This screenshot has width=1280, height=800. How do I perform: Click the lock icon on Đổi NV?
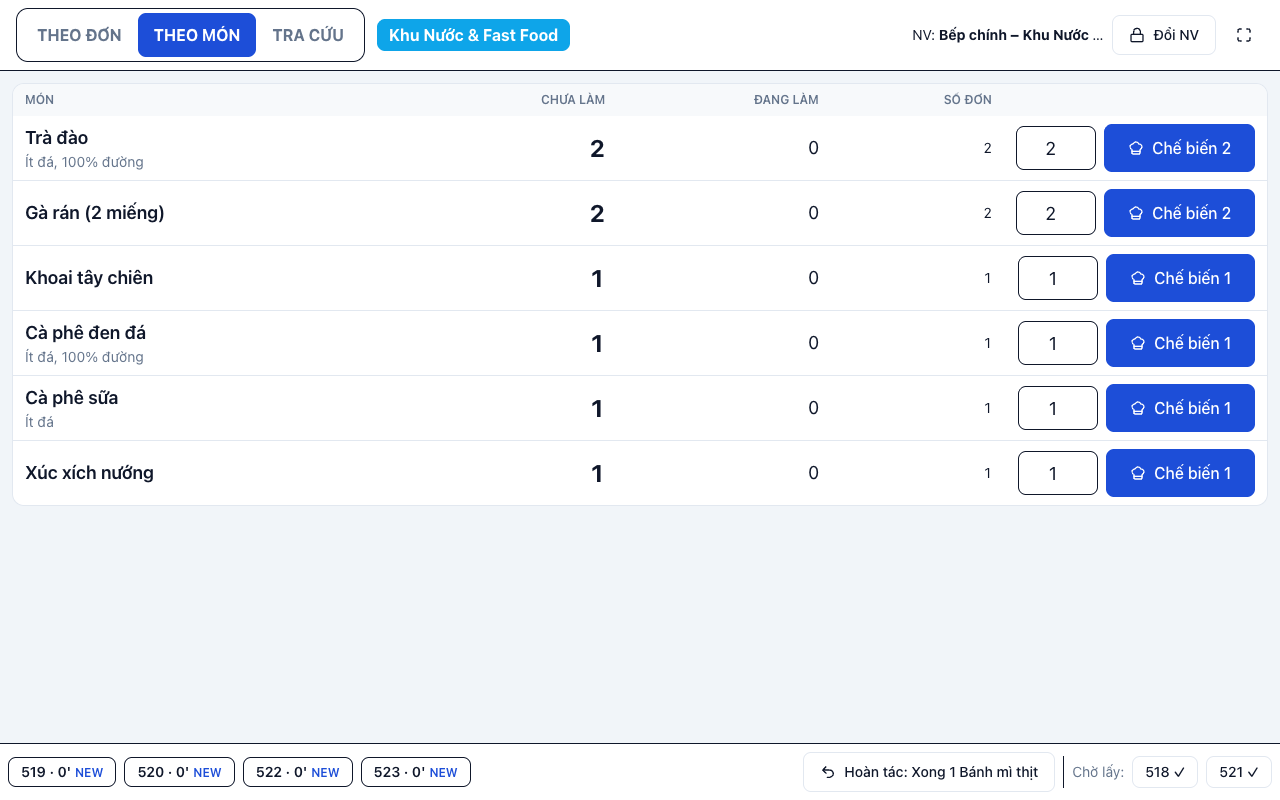point(1137,35)
